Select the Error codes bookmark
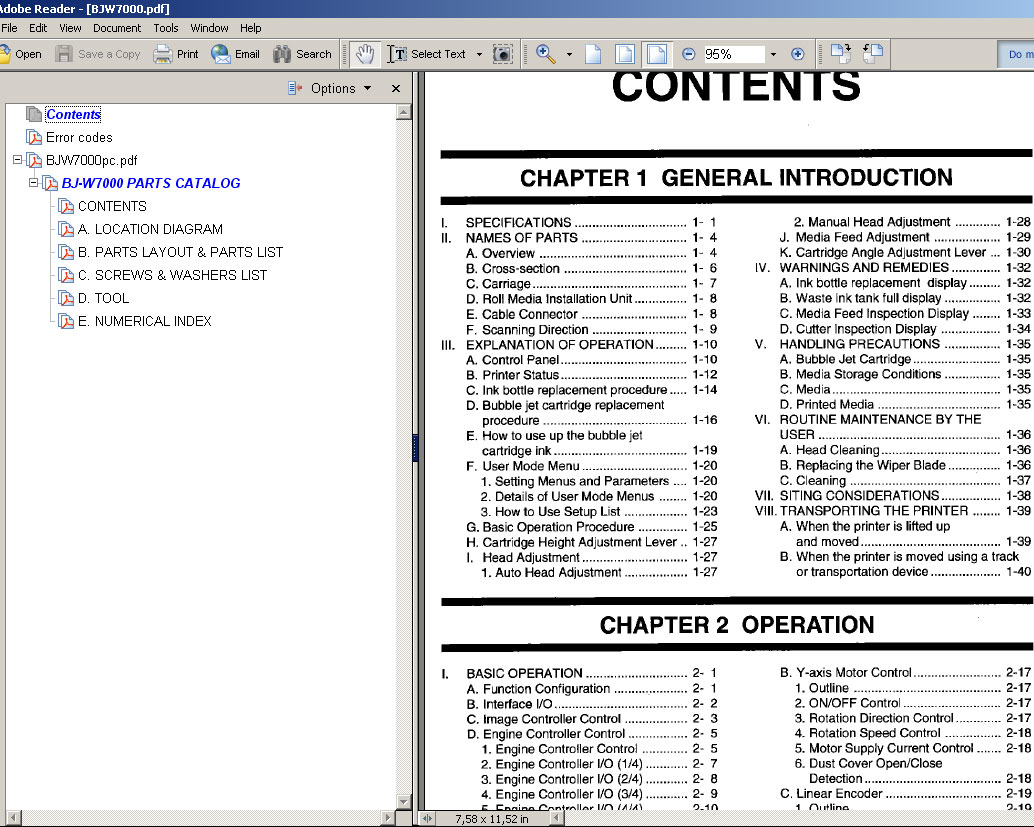This screenshot has width=1034, height=827. (x=79, y=137)
